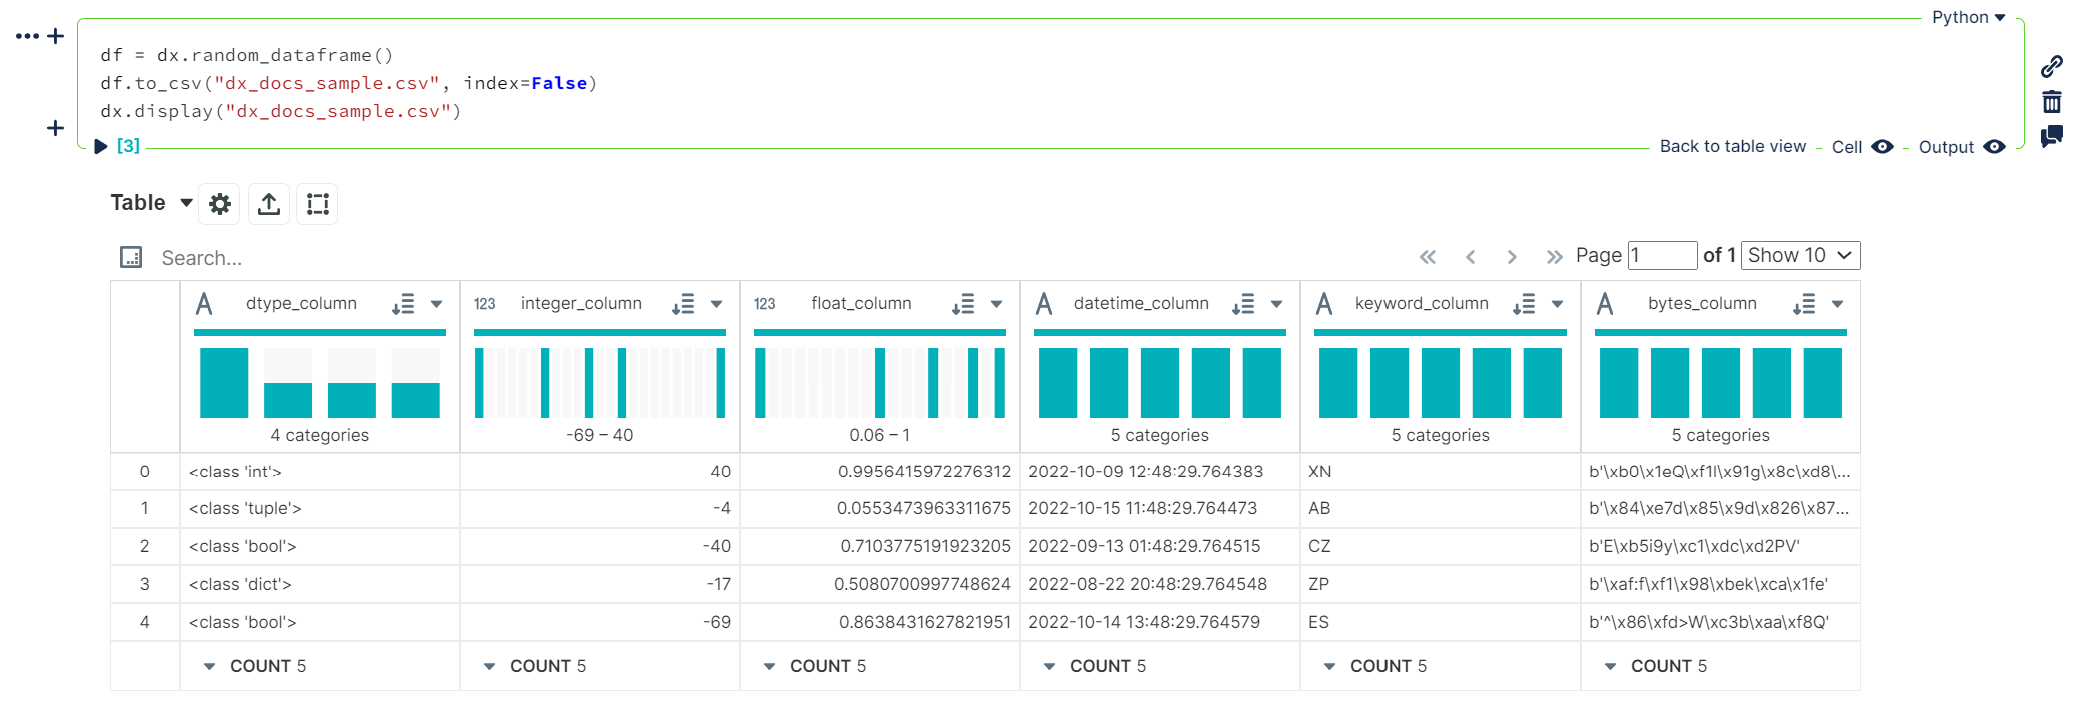2080x712 pixels.
Task: Click Back to table view link
Action: 1732,146
